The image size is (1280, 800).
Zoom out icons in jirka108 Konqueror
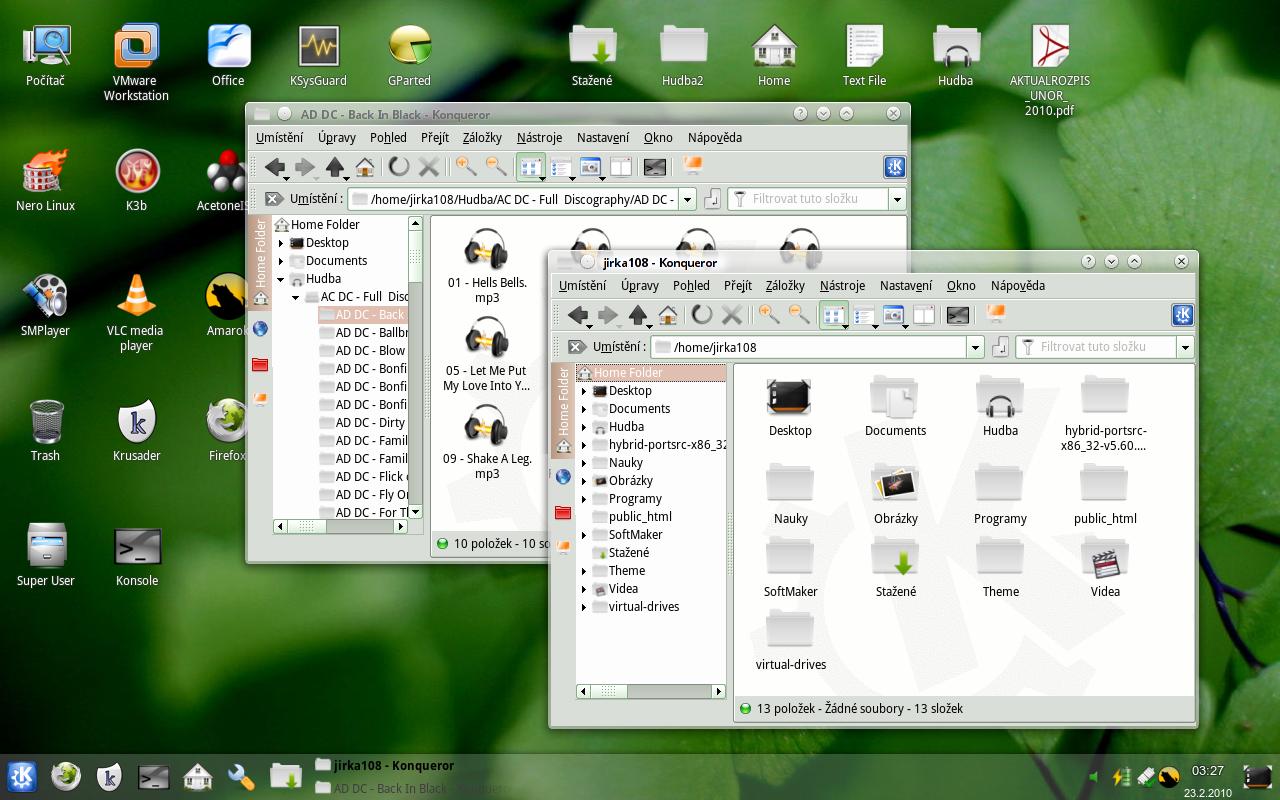799,315
